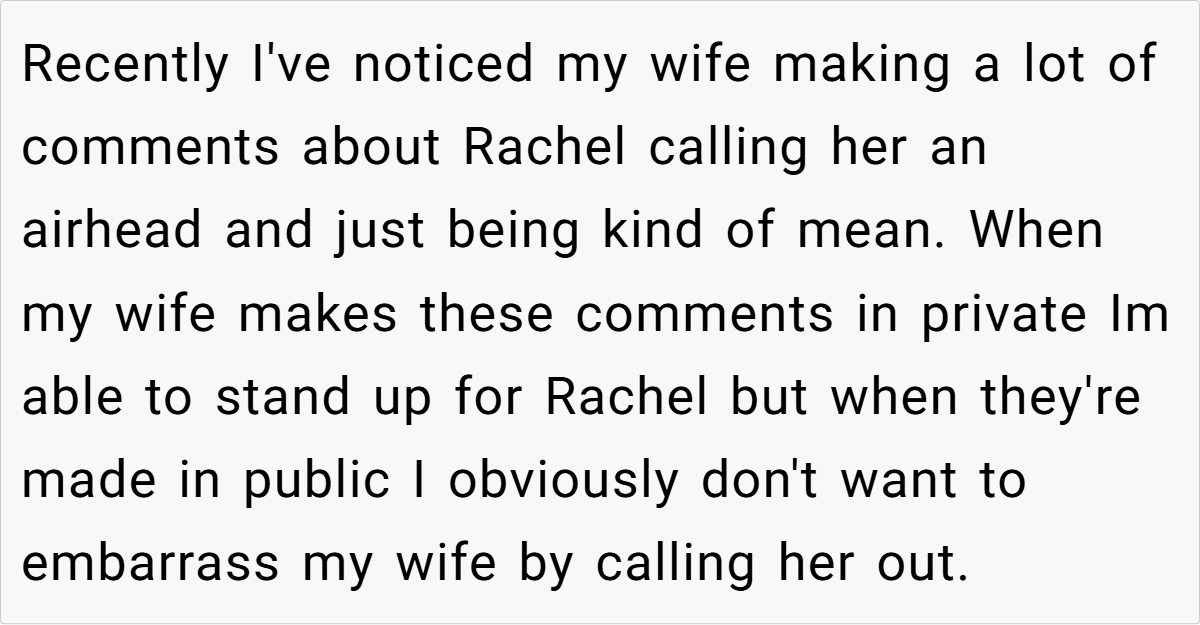Click the word "Recently" at the start
Screen dimensions: 1200x625
pyautogui.click(x=126, y=66)
